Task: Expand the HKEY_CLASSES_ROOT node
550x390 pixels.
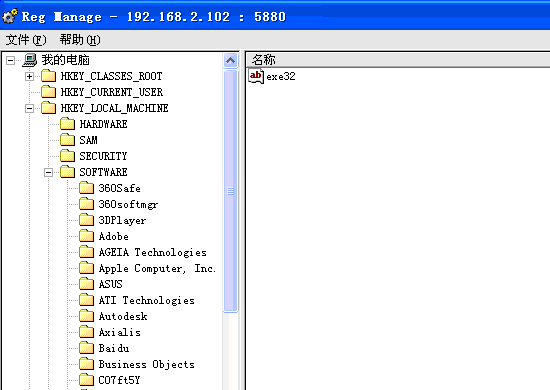Action: 29,76
